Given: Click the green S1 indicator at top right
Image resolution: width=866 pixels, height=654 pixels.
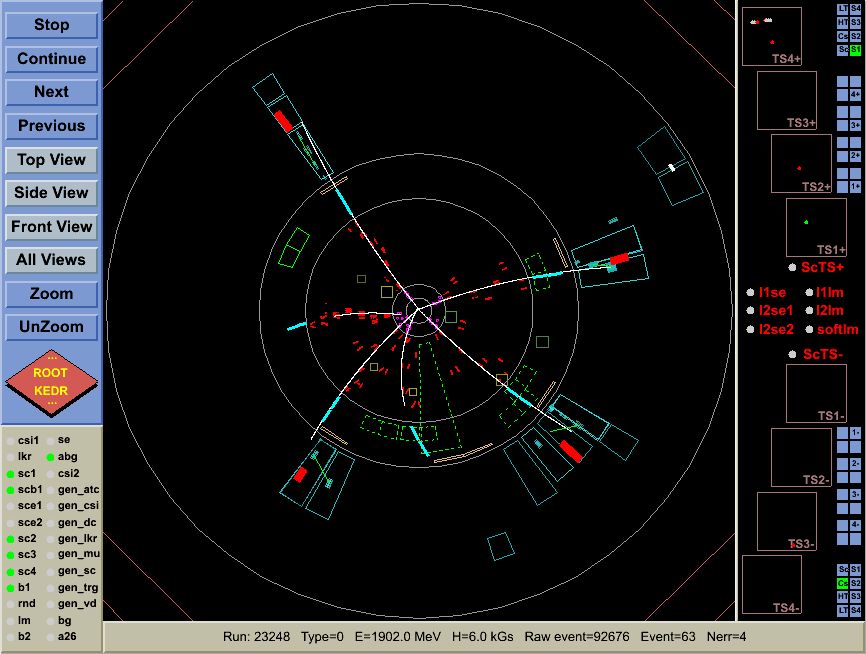Looking at the screenshot, I should tap(855, 49).
